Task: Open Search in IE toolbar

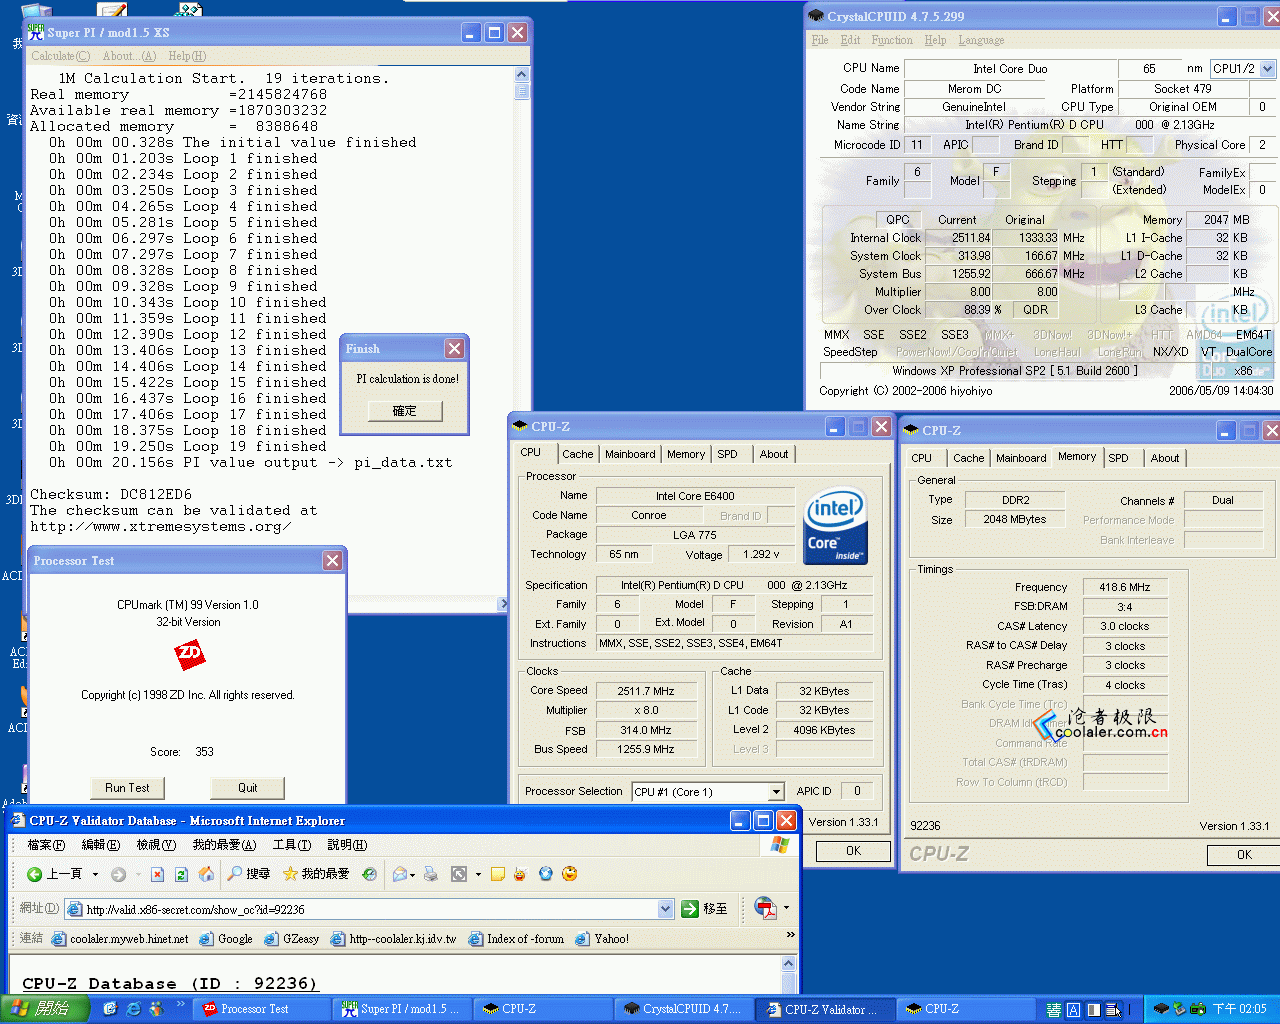Action: click(x=248, y=874)
